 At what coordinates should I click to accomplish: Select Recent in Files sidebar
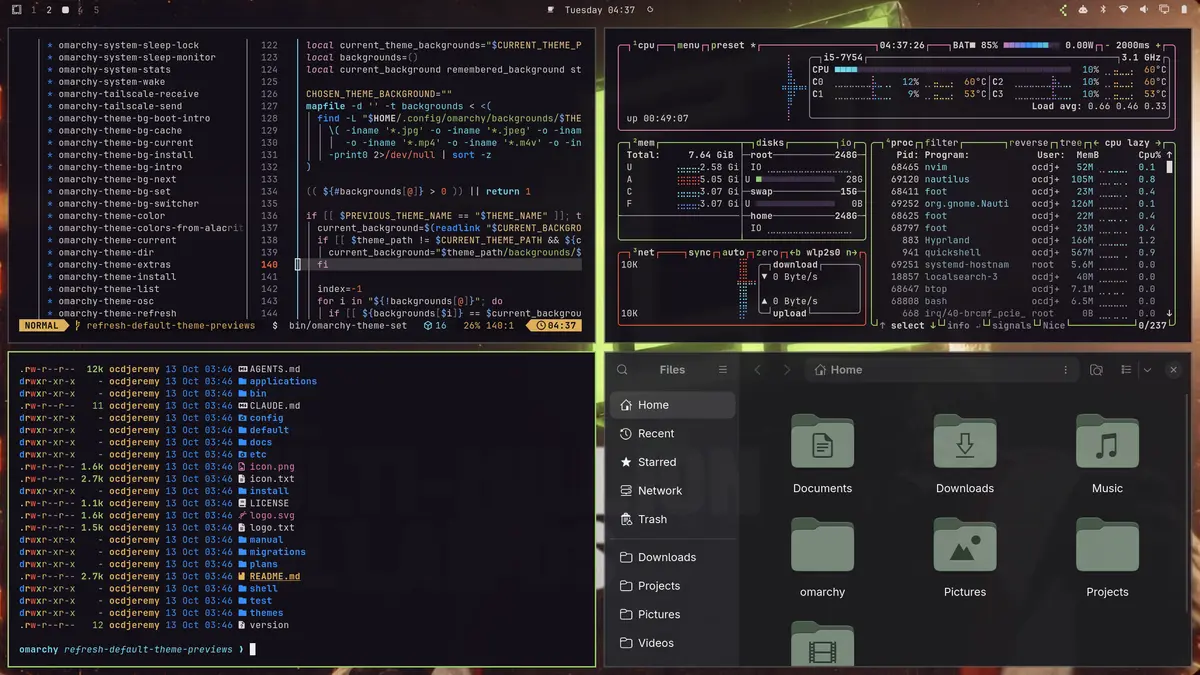click(x=672, y=434)
